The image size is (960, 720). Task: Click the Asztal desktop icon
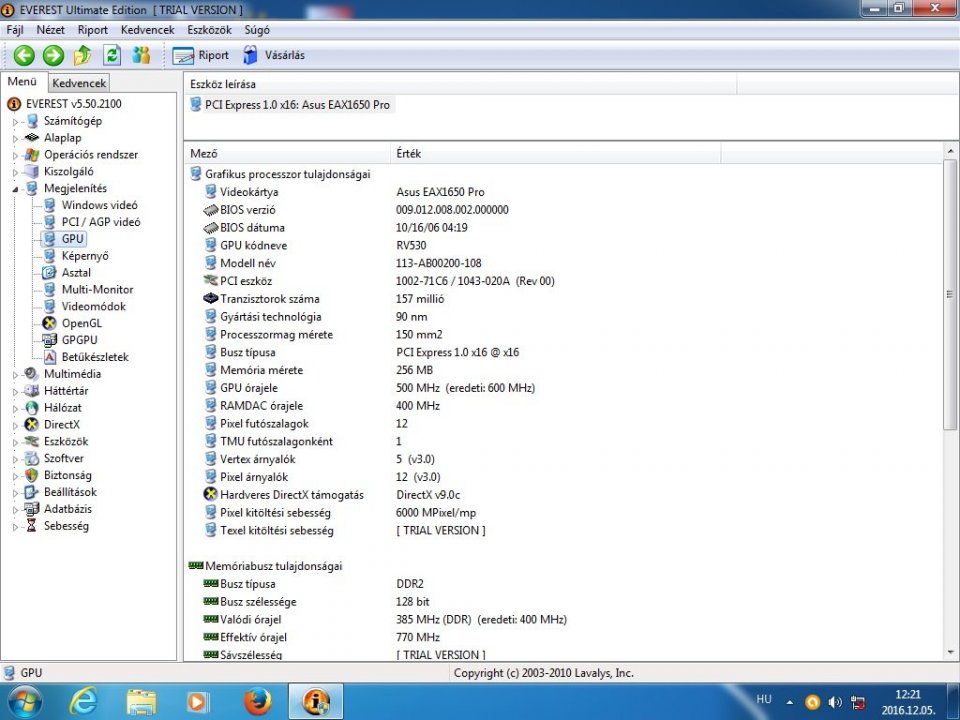(50, 272)
